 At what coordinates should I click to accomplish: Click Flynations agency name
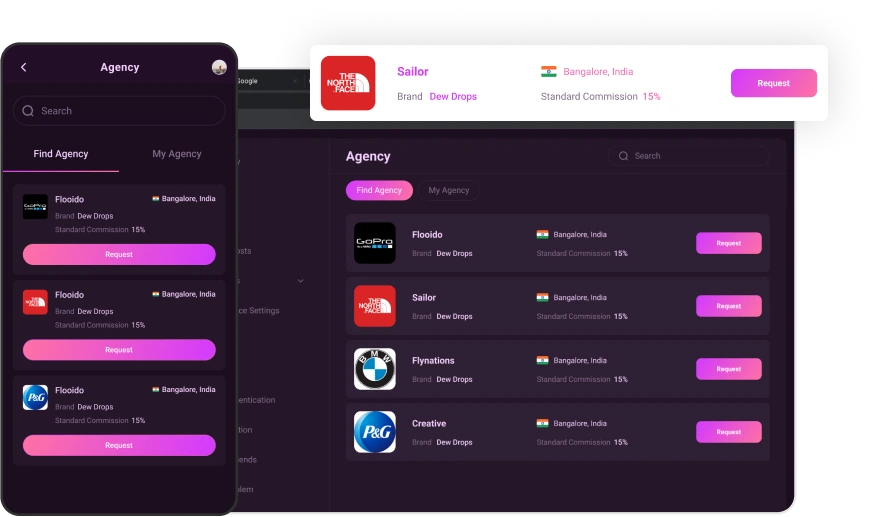pyautogui.click(x=433, y=361)
